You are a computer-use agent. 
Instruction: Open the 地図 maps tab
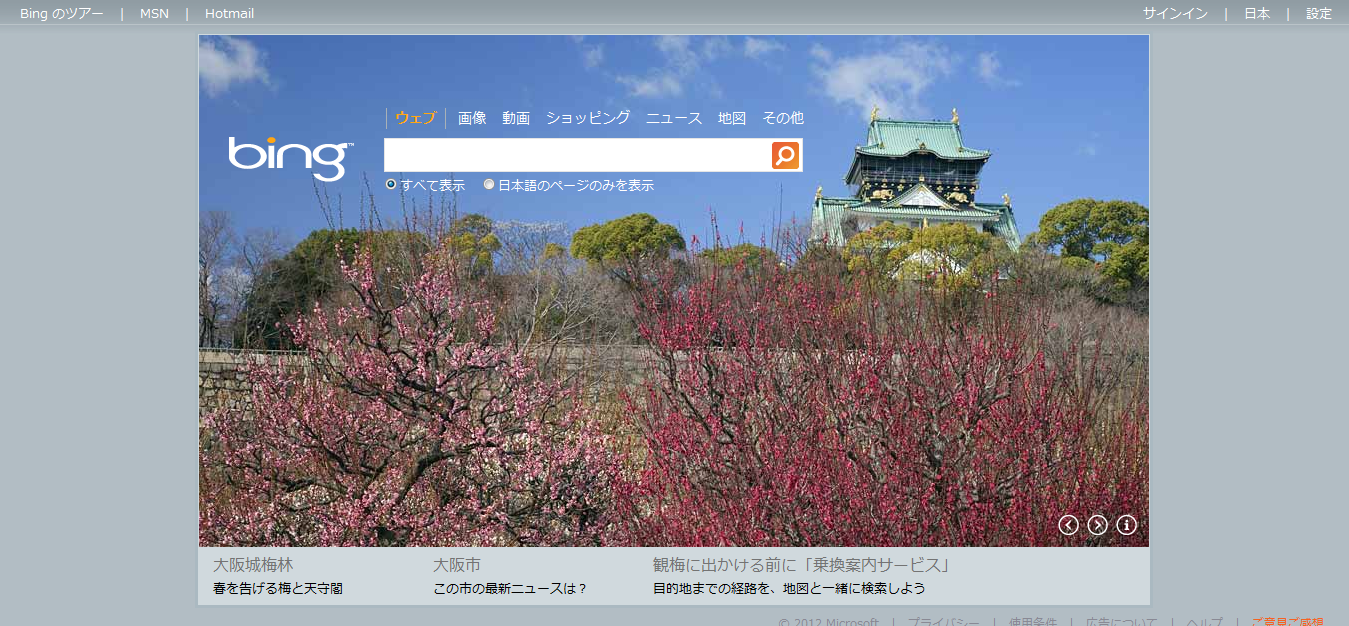[x=732, y=118]
